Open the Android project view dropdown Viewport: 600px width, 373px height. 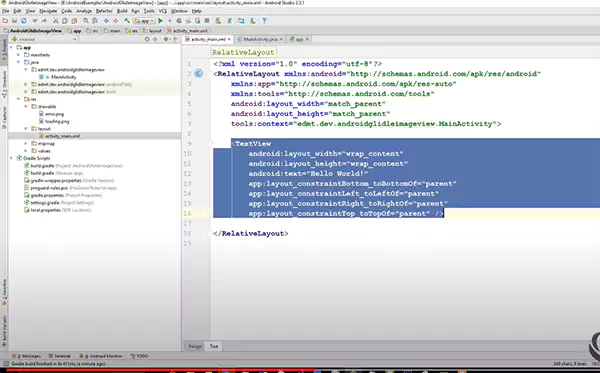(x=44, y=39)
